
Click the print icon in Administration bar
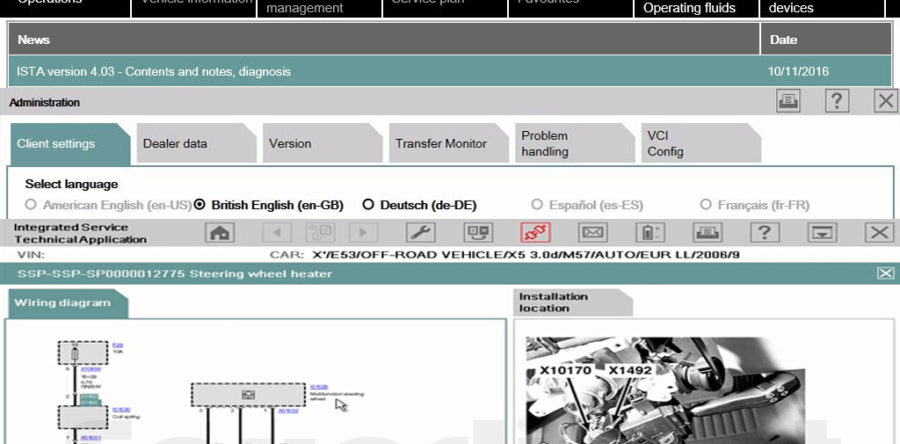789,101
